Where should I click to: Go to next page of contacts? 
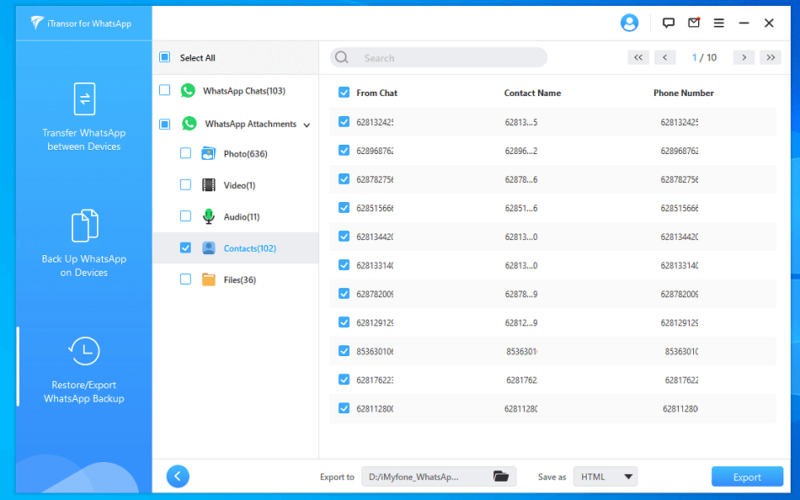(744, 58)
